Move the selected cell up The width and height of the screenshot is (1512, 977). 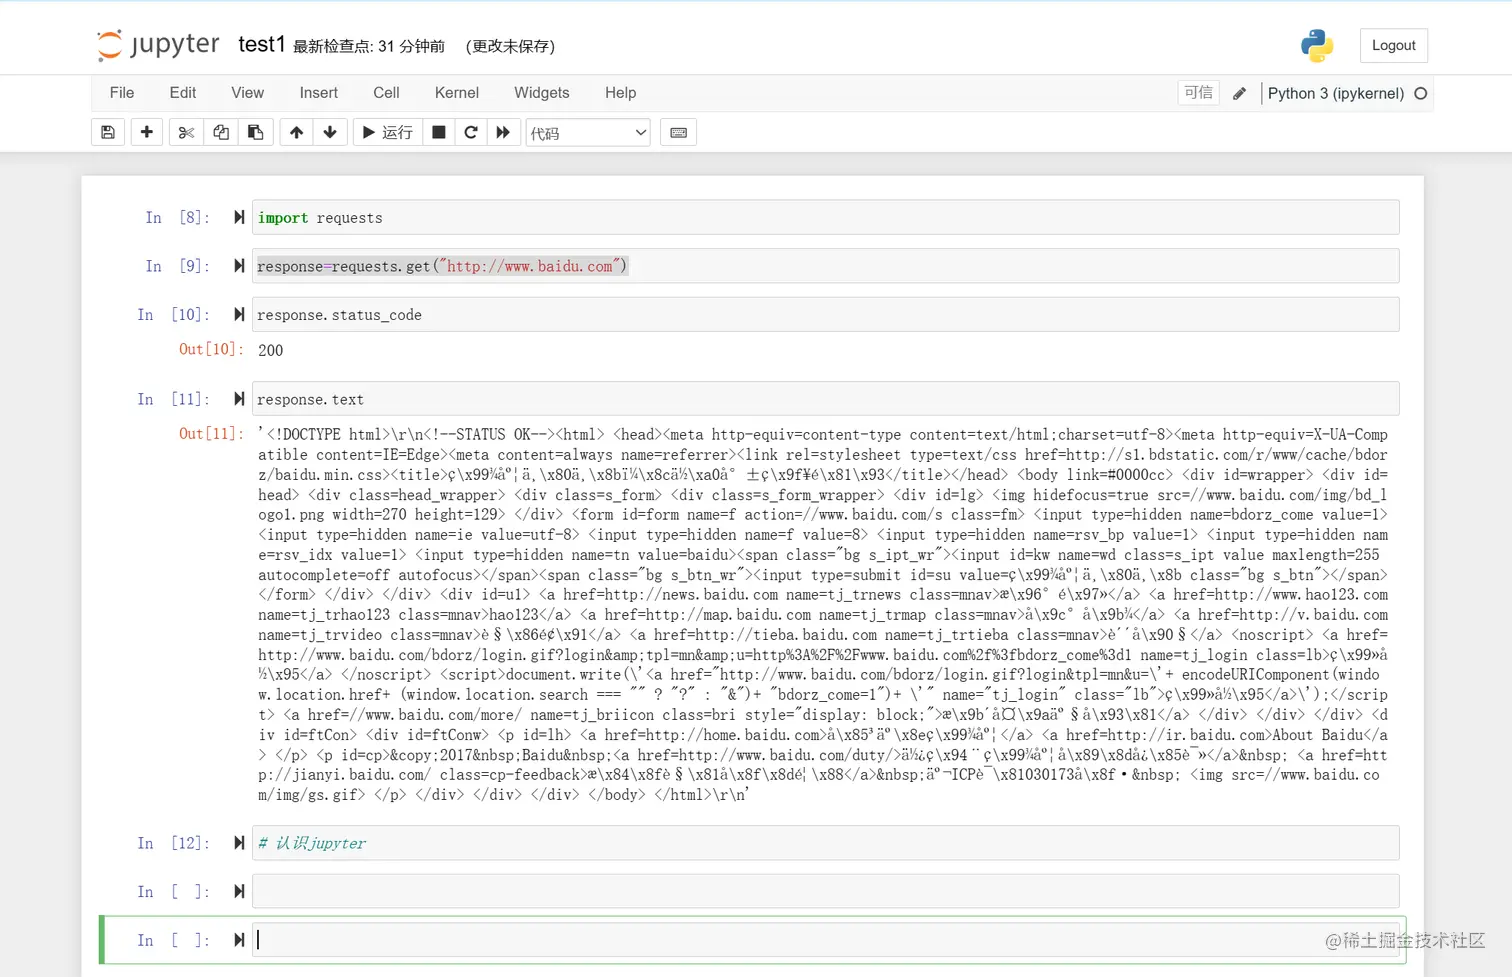click(296, 132)
